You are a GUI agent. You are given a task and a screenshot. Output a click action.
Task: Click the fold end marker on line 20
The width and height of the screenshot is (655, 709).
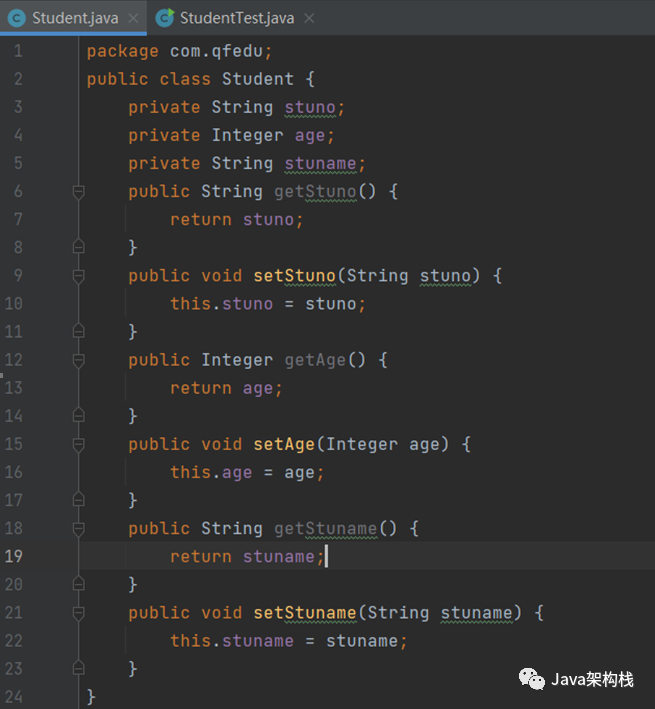[x=78, y=584]
